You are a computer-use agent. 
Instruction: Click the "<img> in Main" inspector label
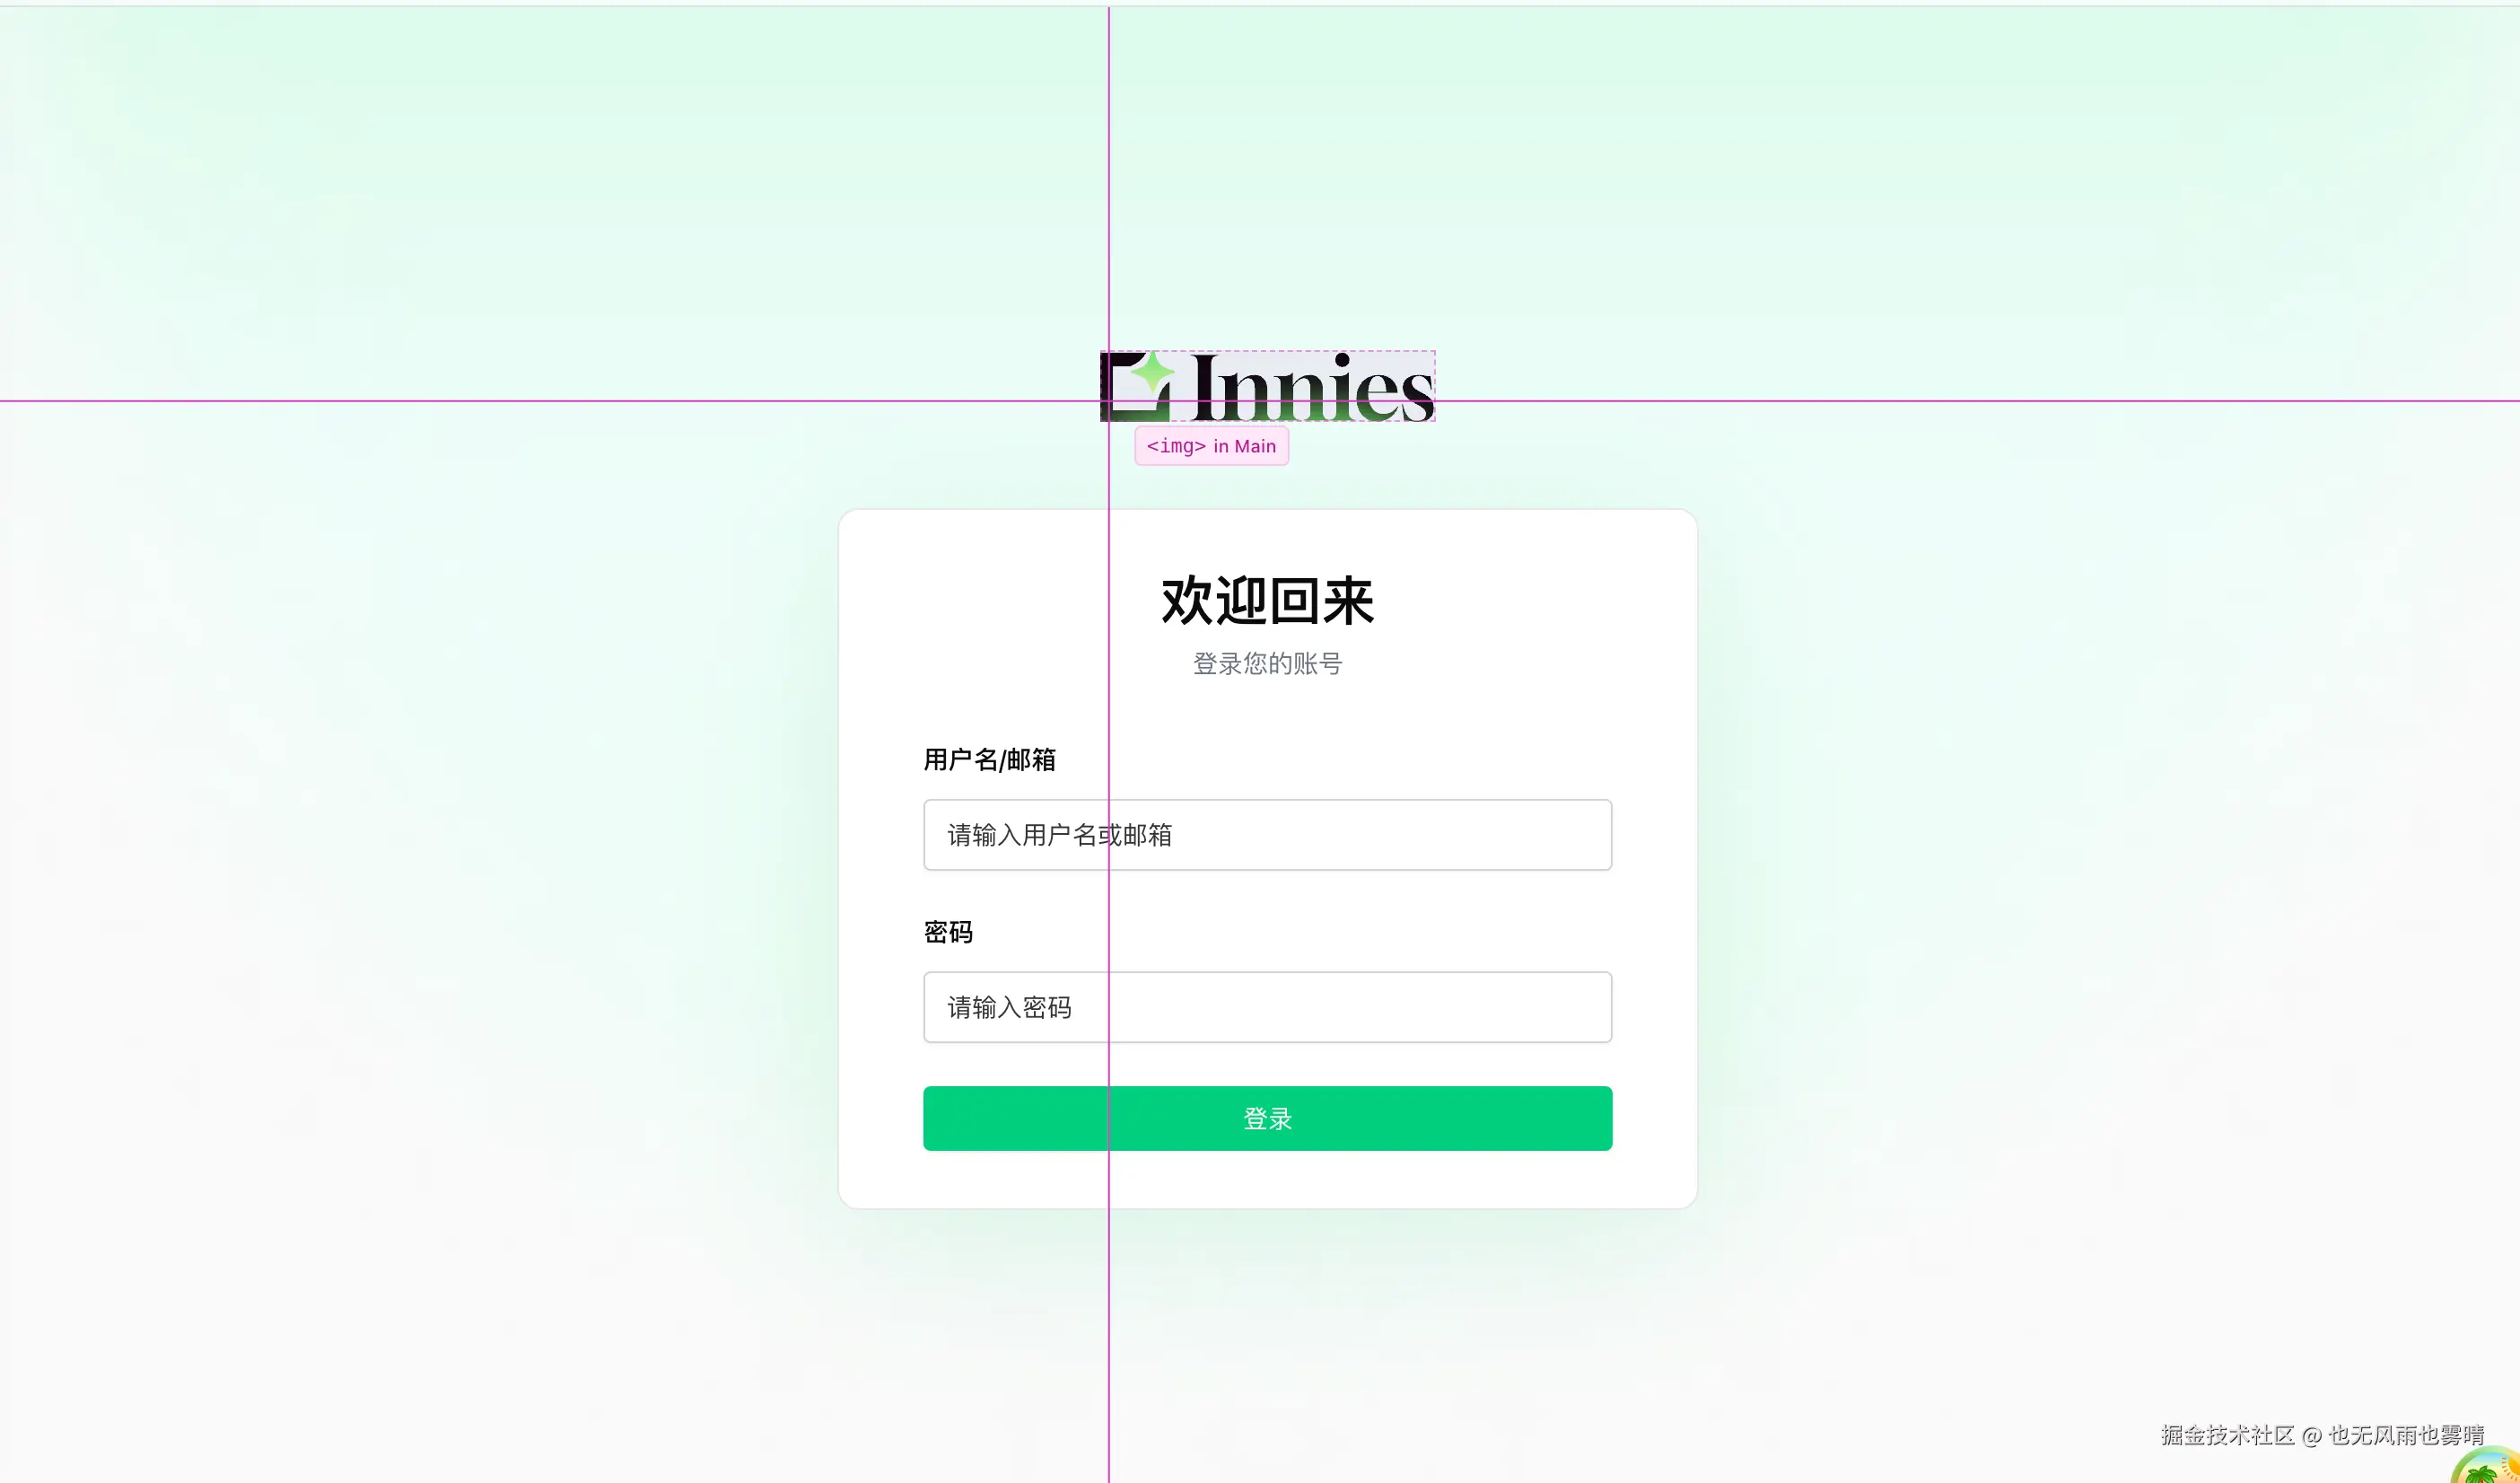1211,446
